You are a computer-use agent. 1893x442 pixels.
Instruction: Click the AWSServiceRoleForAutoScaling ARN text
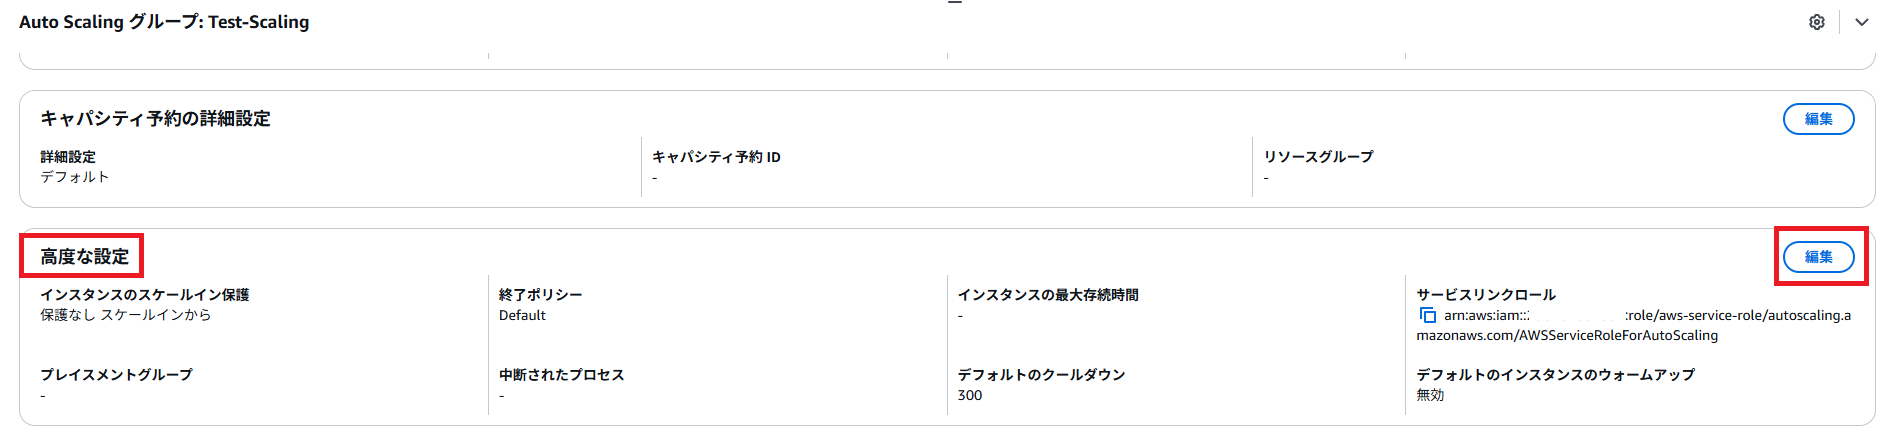coord(1566,335)
